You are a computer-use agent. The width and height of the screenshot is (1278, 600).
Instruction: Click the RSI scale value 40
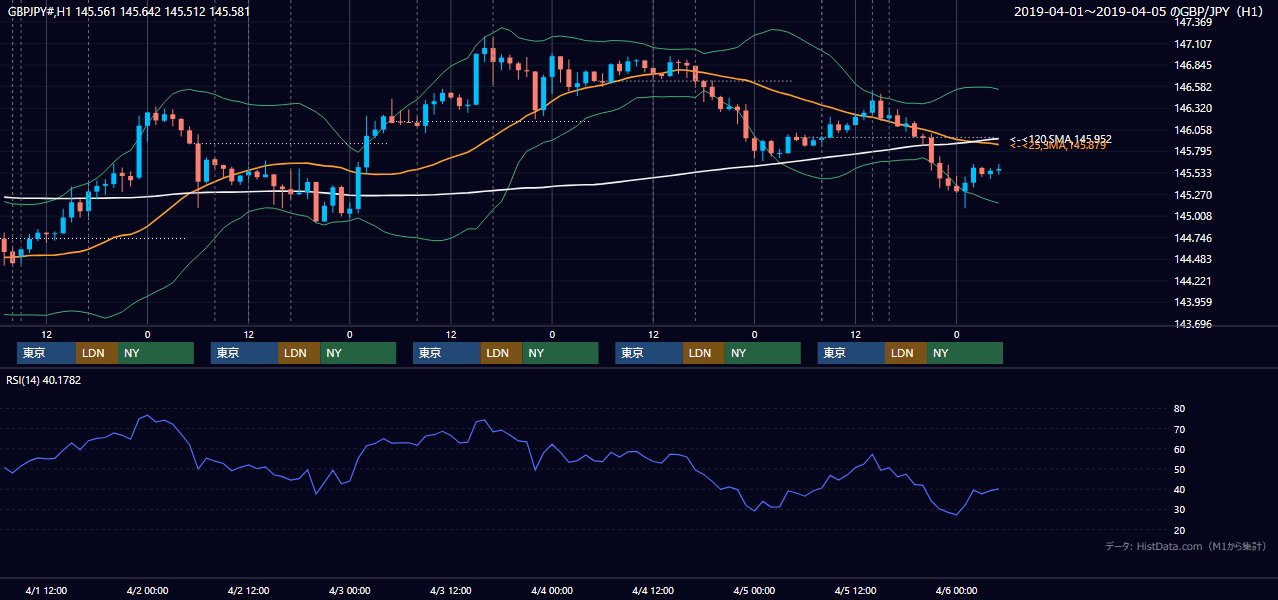tap(1179, 489)
